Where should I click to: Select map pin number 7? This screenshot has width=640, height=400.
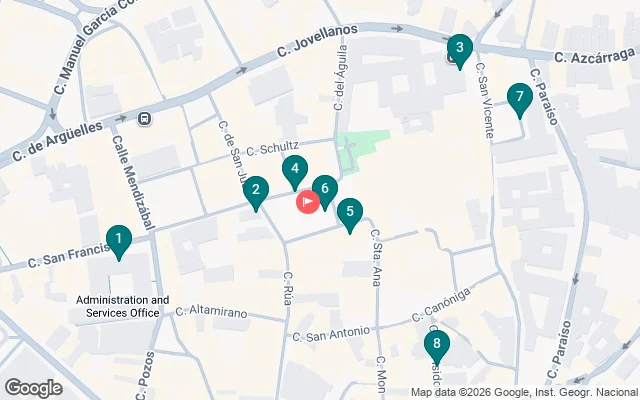tap(520, 100)
